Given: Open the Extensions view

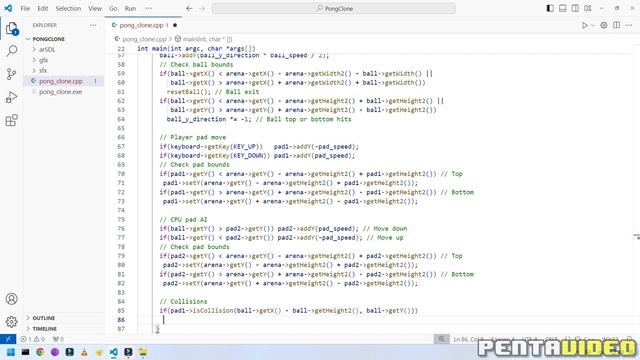Looking at the screenshot, I should click(x=11, y=120).
